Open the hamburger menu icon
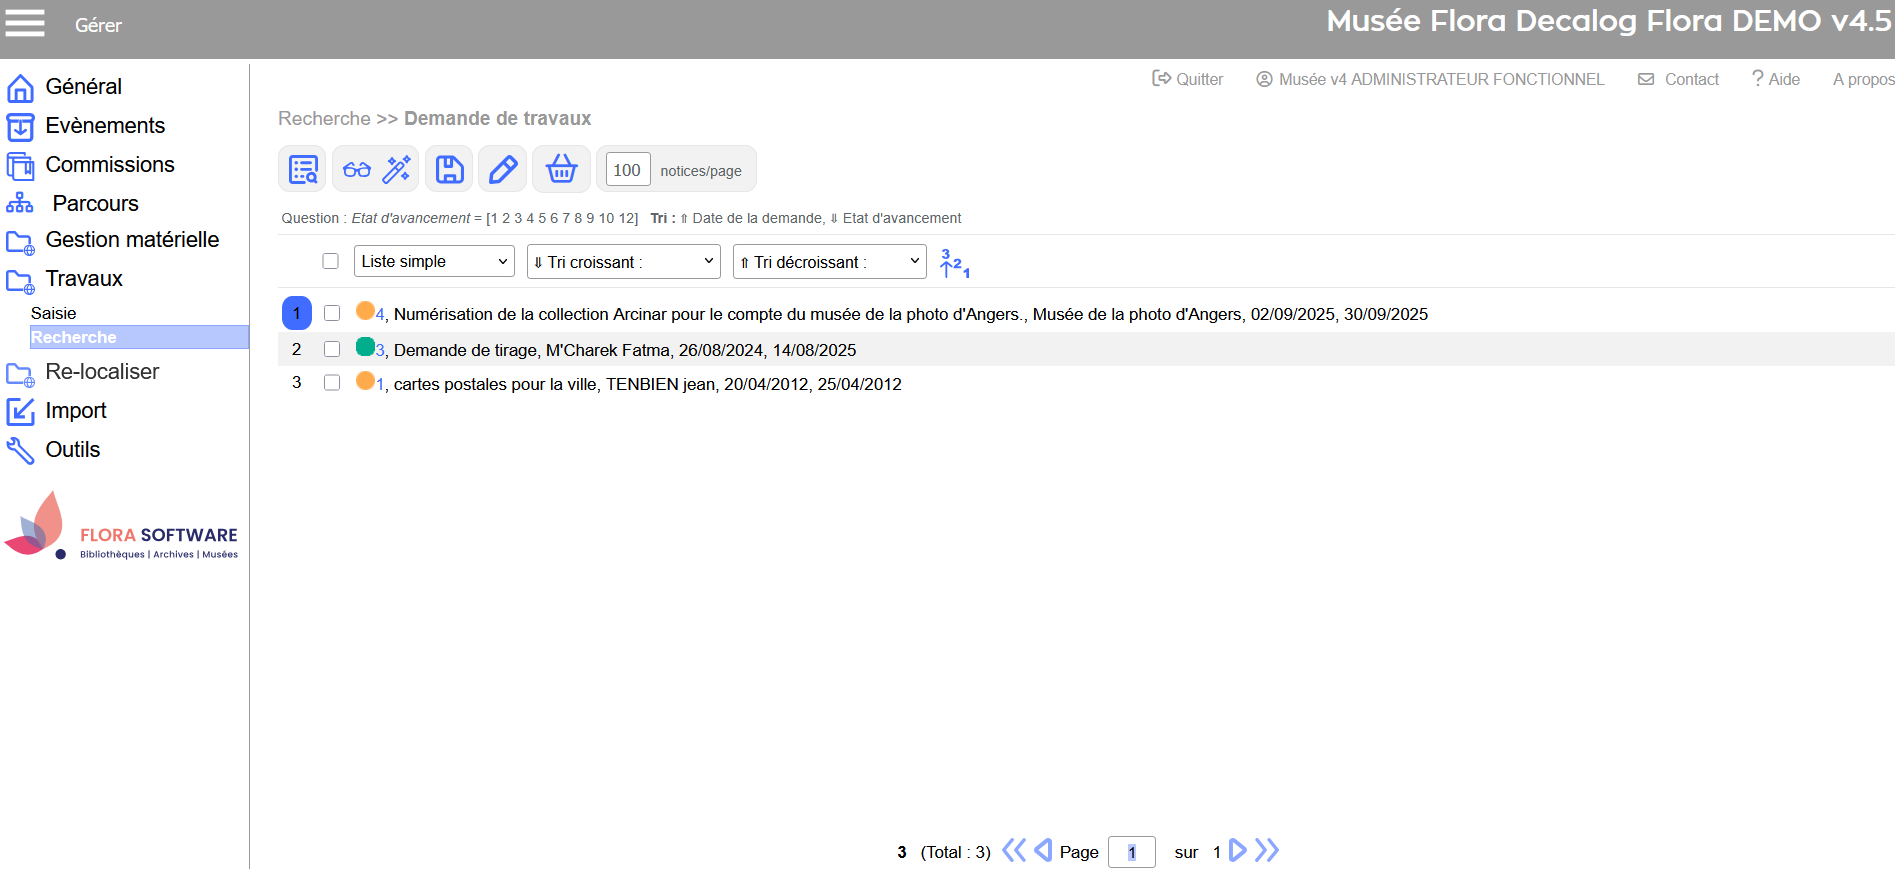 [x=25, y=23]
